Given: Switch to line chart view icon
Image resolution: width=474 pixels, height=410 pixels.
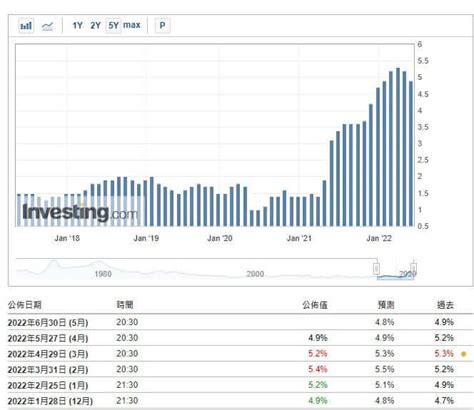Looking at the screenshot, I should [x=47, y=26].
